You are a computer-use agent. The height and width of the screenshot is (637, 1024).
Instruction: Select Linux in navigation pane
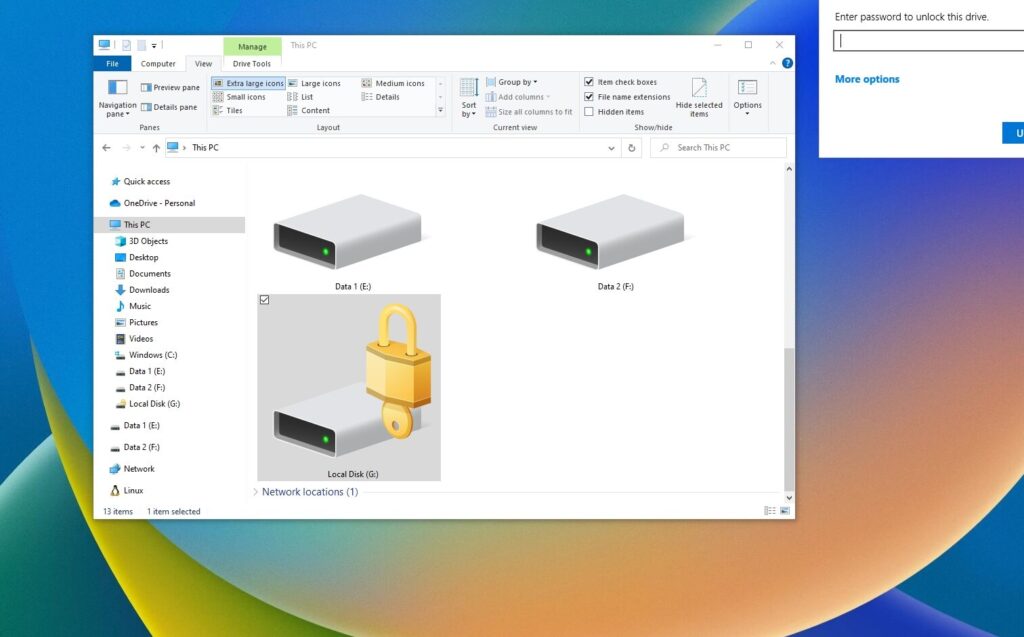coord(133,491)
